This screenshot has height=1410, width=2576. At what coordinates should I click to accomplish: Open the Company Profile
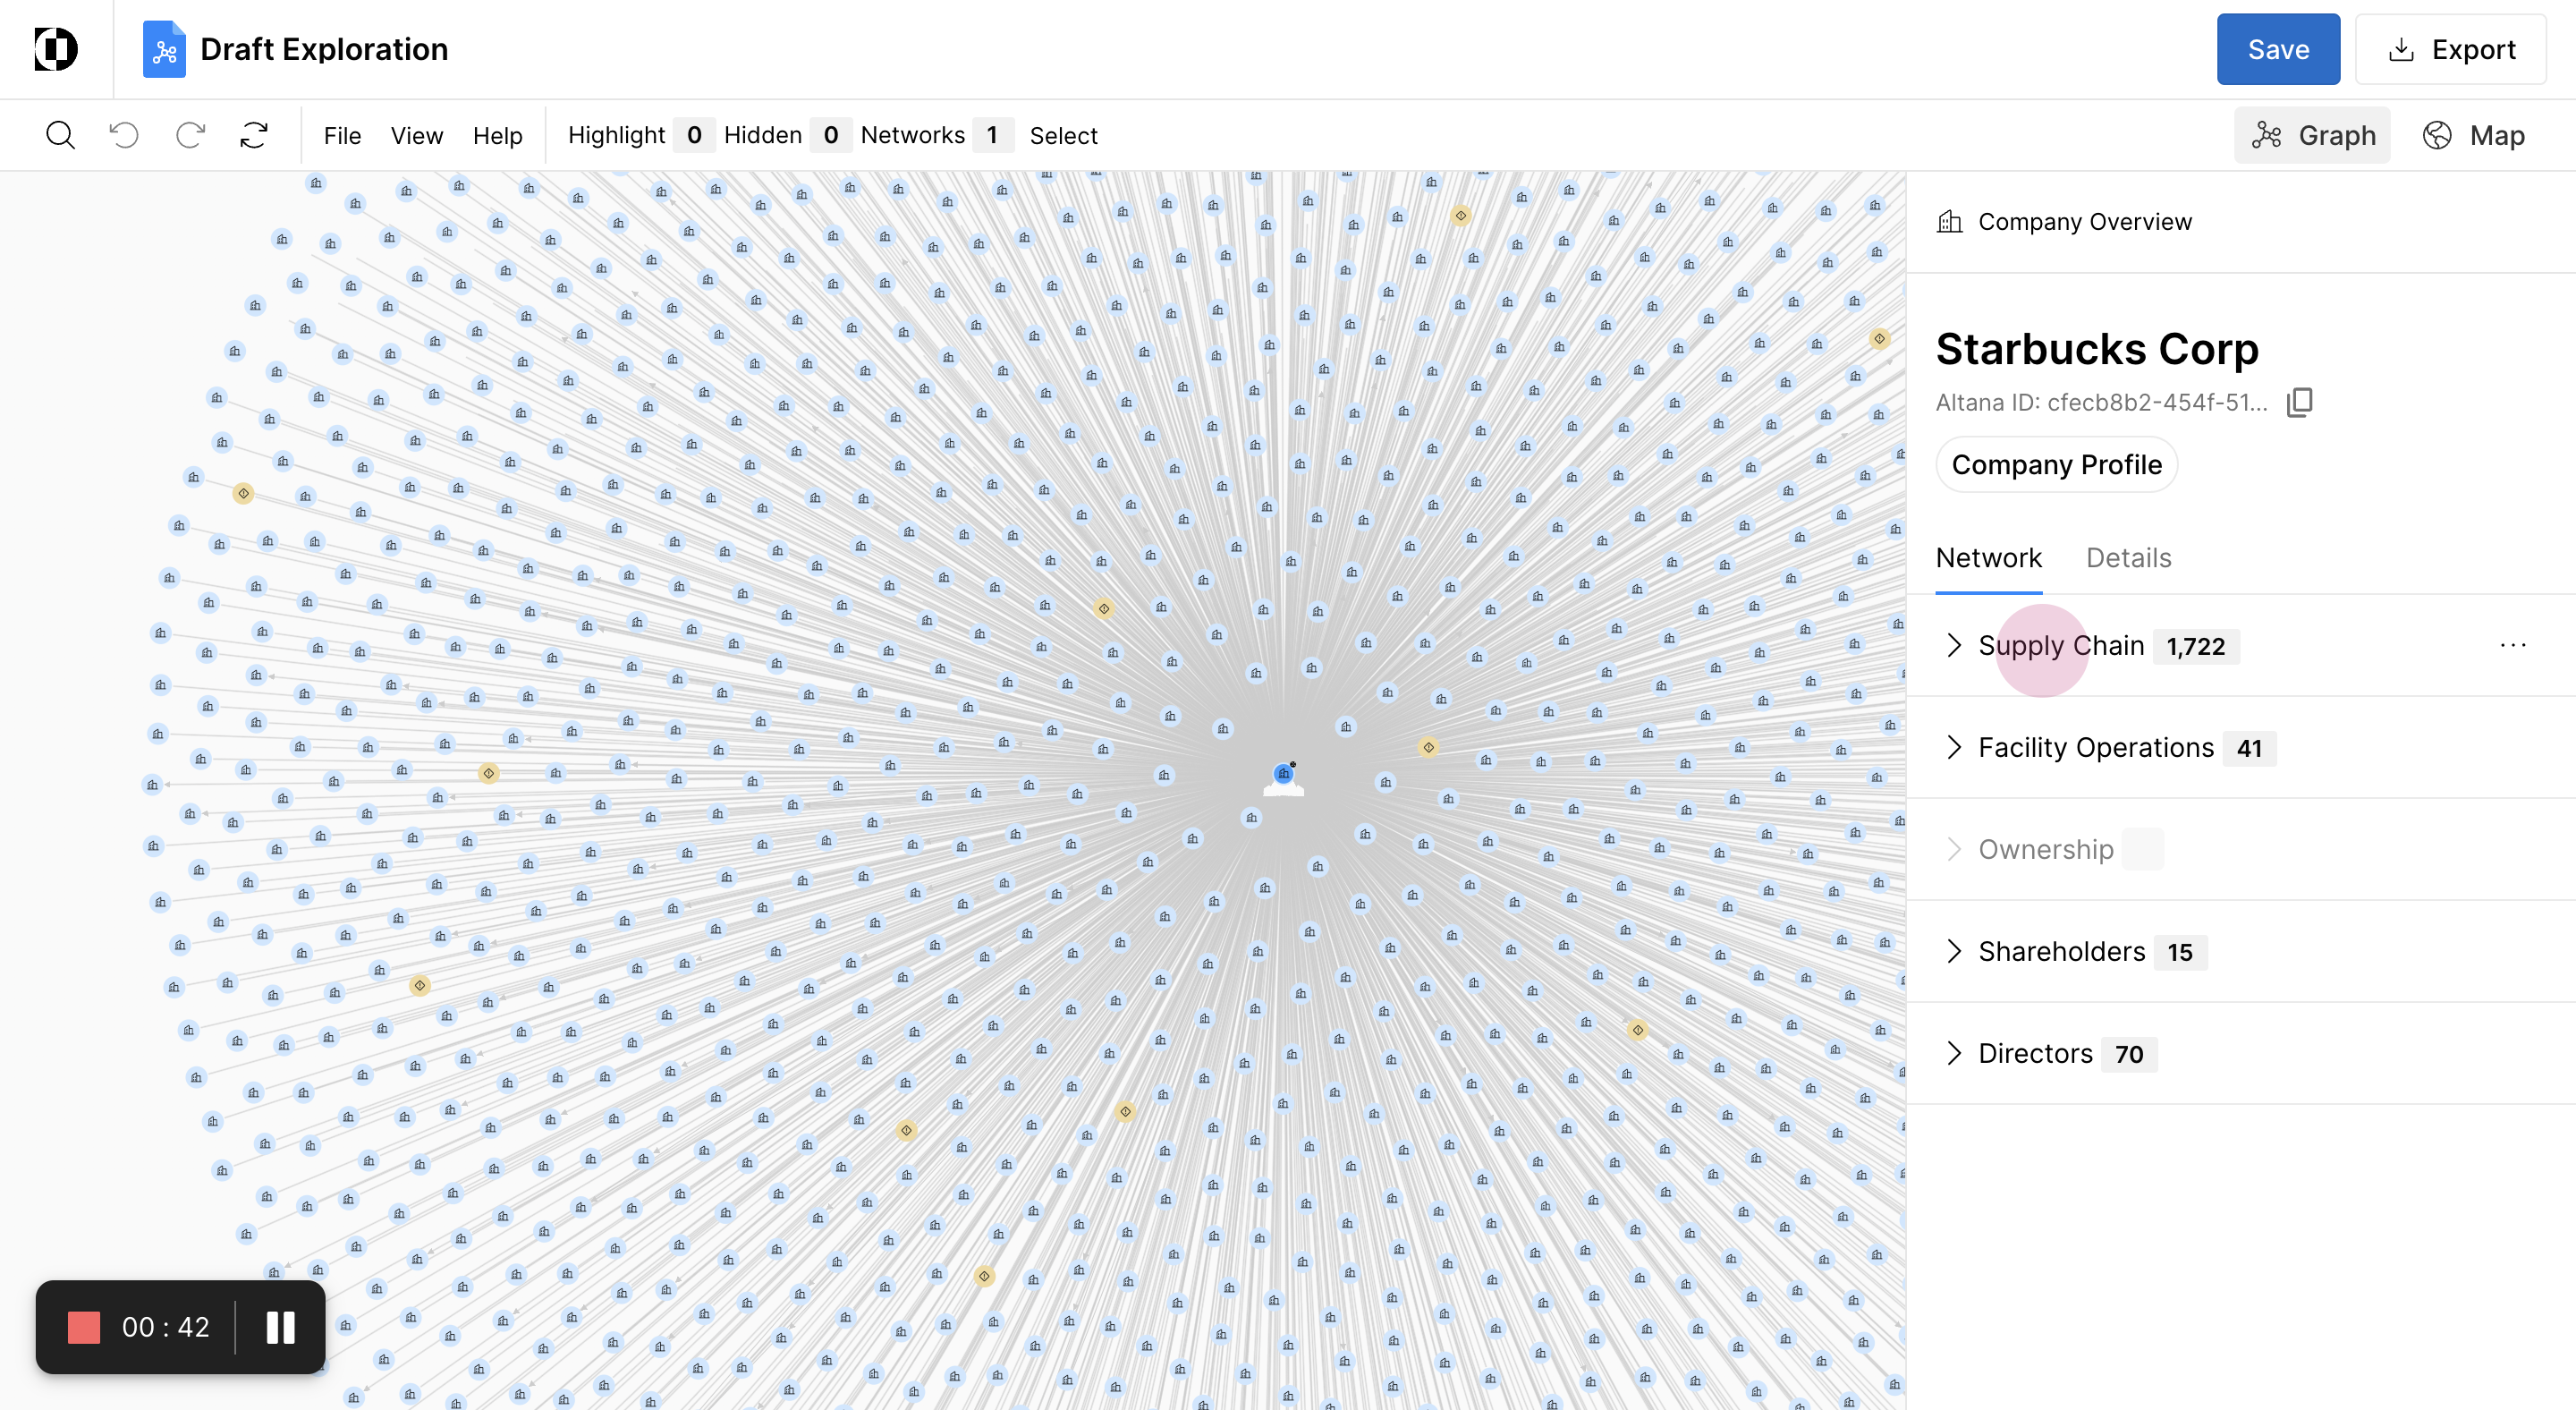[x=2056, y=465]
